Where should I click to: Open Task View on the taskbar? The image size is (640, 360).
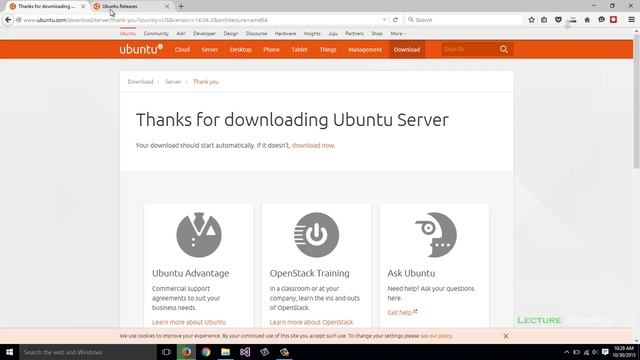tap(166, 352)
